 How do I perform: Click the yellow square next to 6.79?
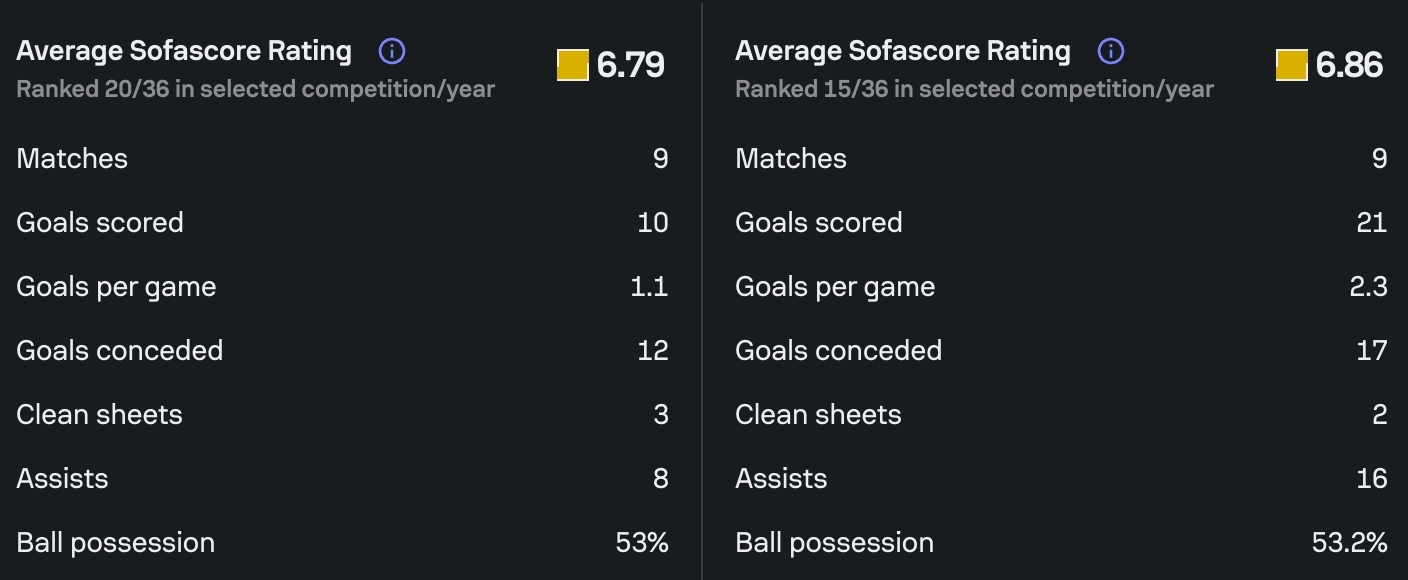573,65
